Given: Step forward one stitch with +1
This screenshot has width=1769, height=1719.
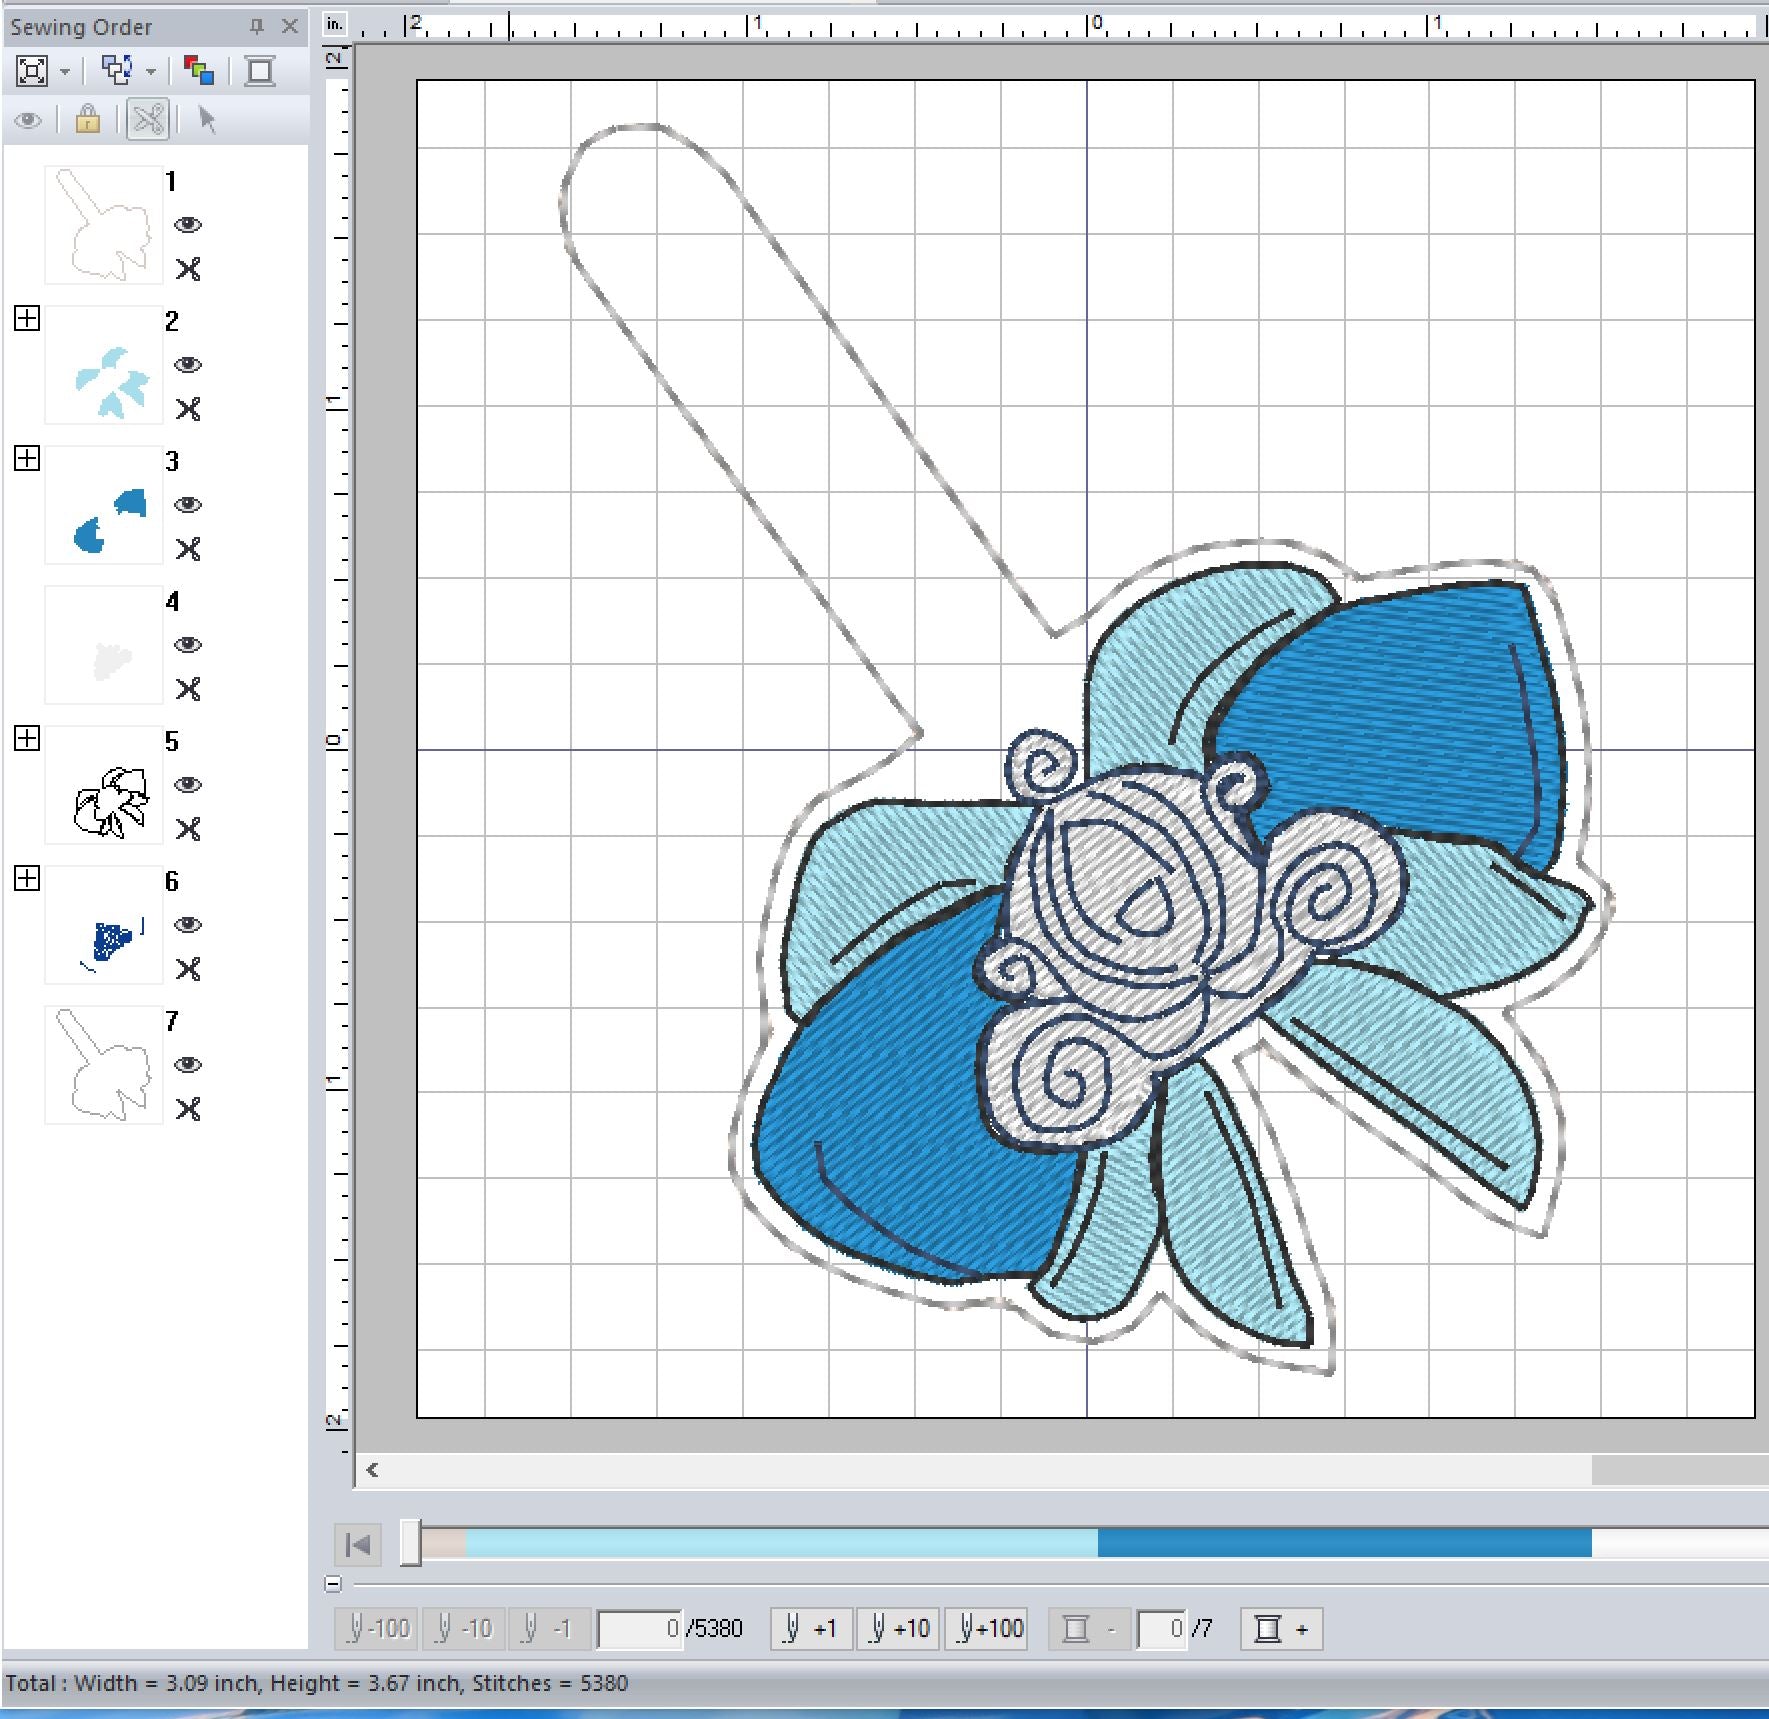Looking at the screenshot, I should [x=811, y=1629].
